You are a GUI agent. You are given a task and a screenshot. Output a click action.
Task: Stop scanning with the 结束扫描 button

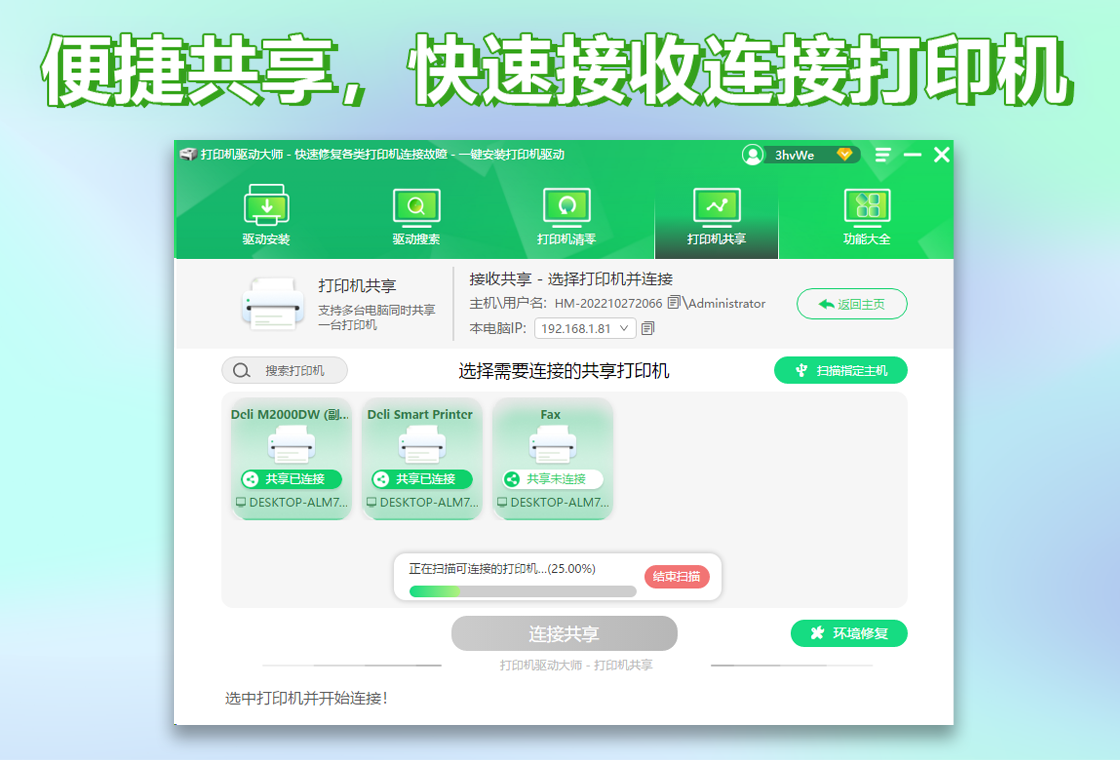(x=677, y=577)
